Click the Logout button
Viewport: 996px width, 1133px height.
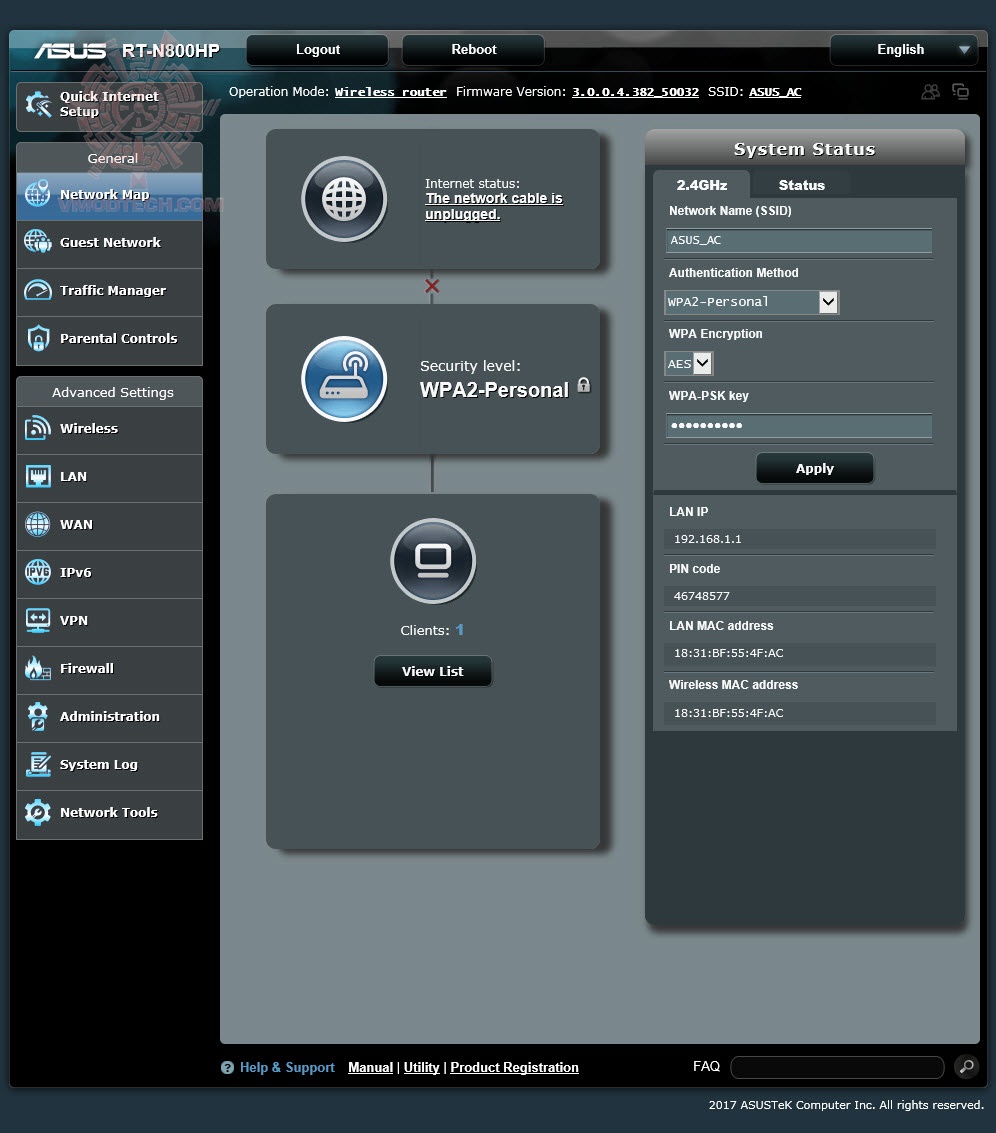(317, 50)
